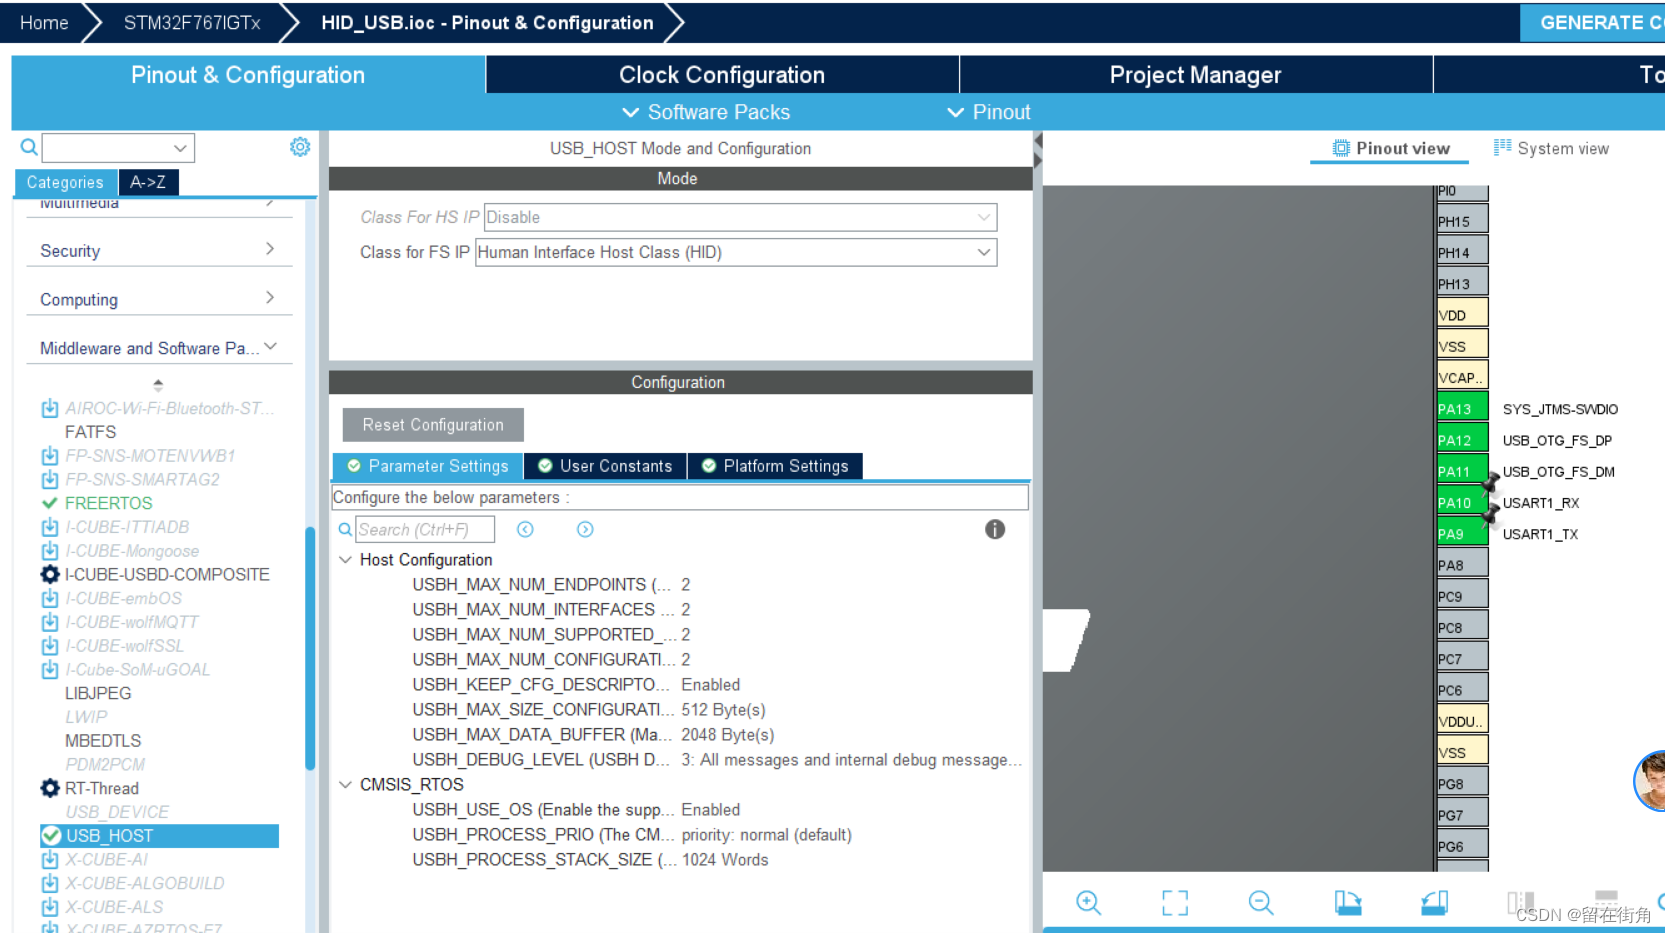
Task: Collapse the CMSIS_RTOS section
Action: (x=345, y=784)
